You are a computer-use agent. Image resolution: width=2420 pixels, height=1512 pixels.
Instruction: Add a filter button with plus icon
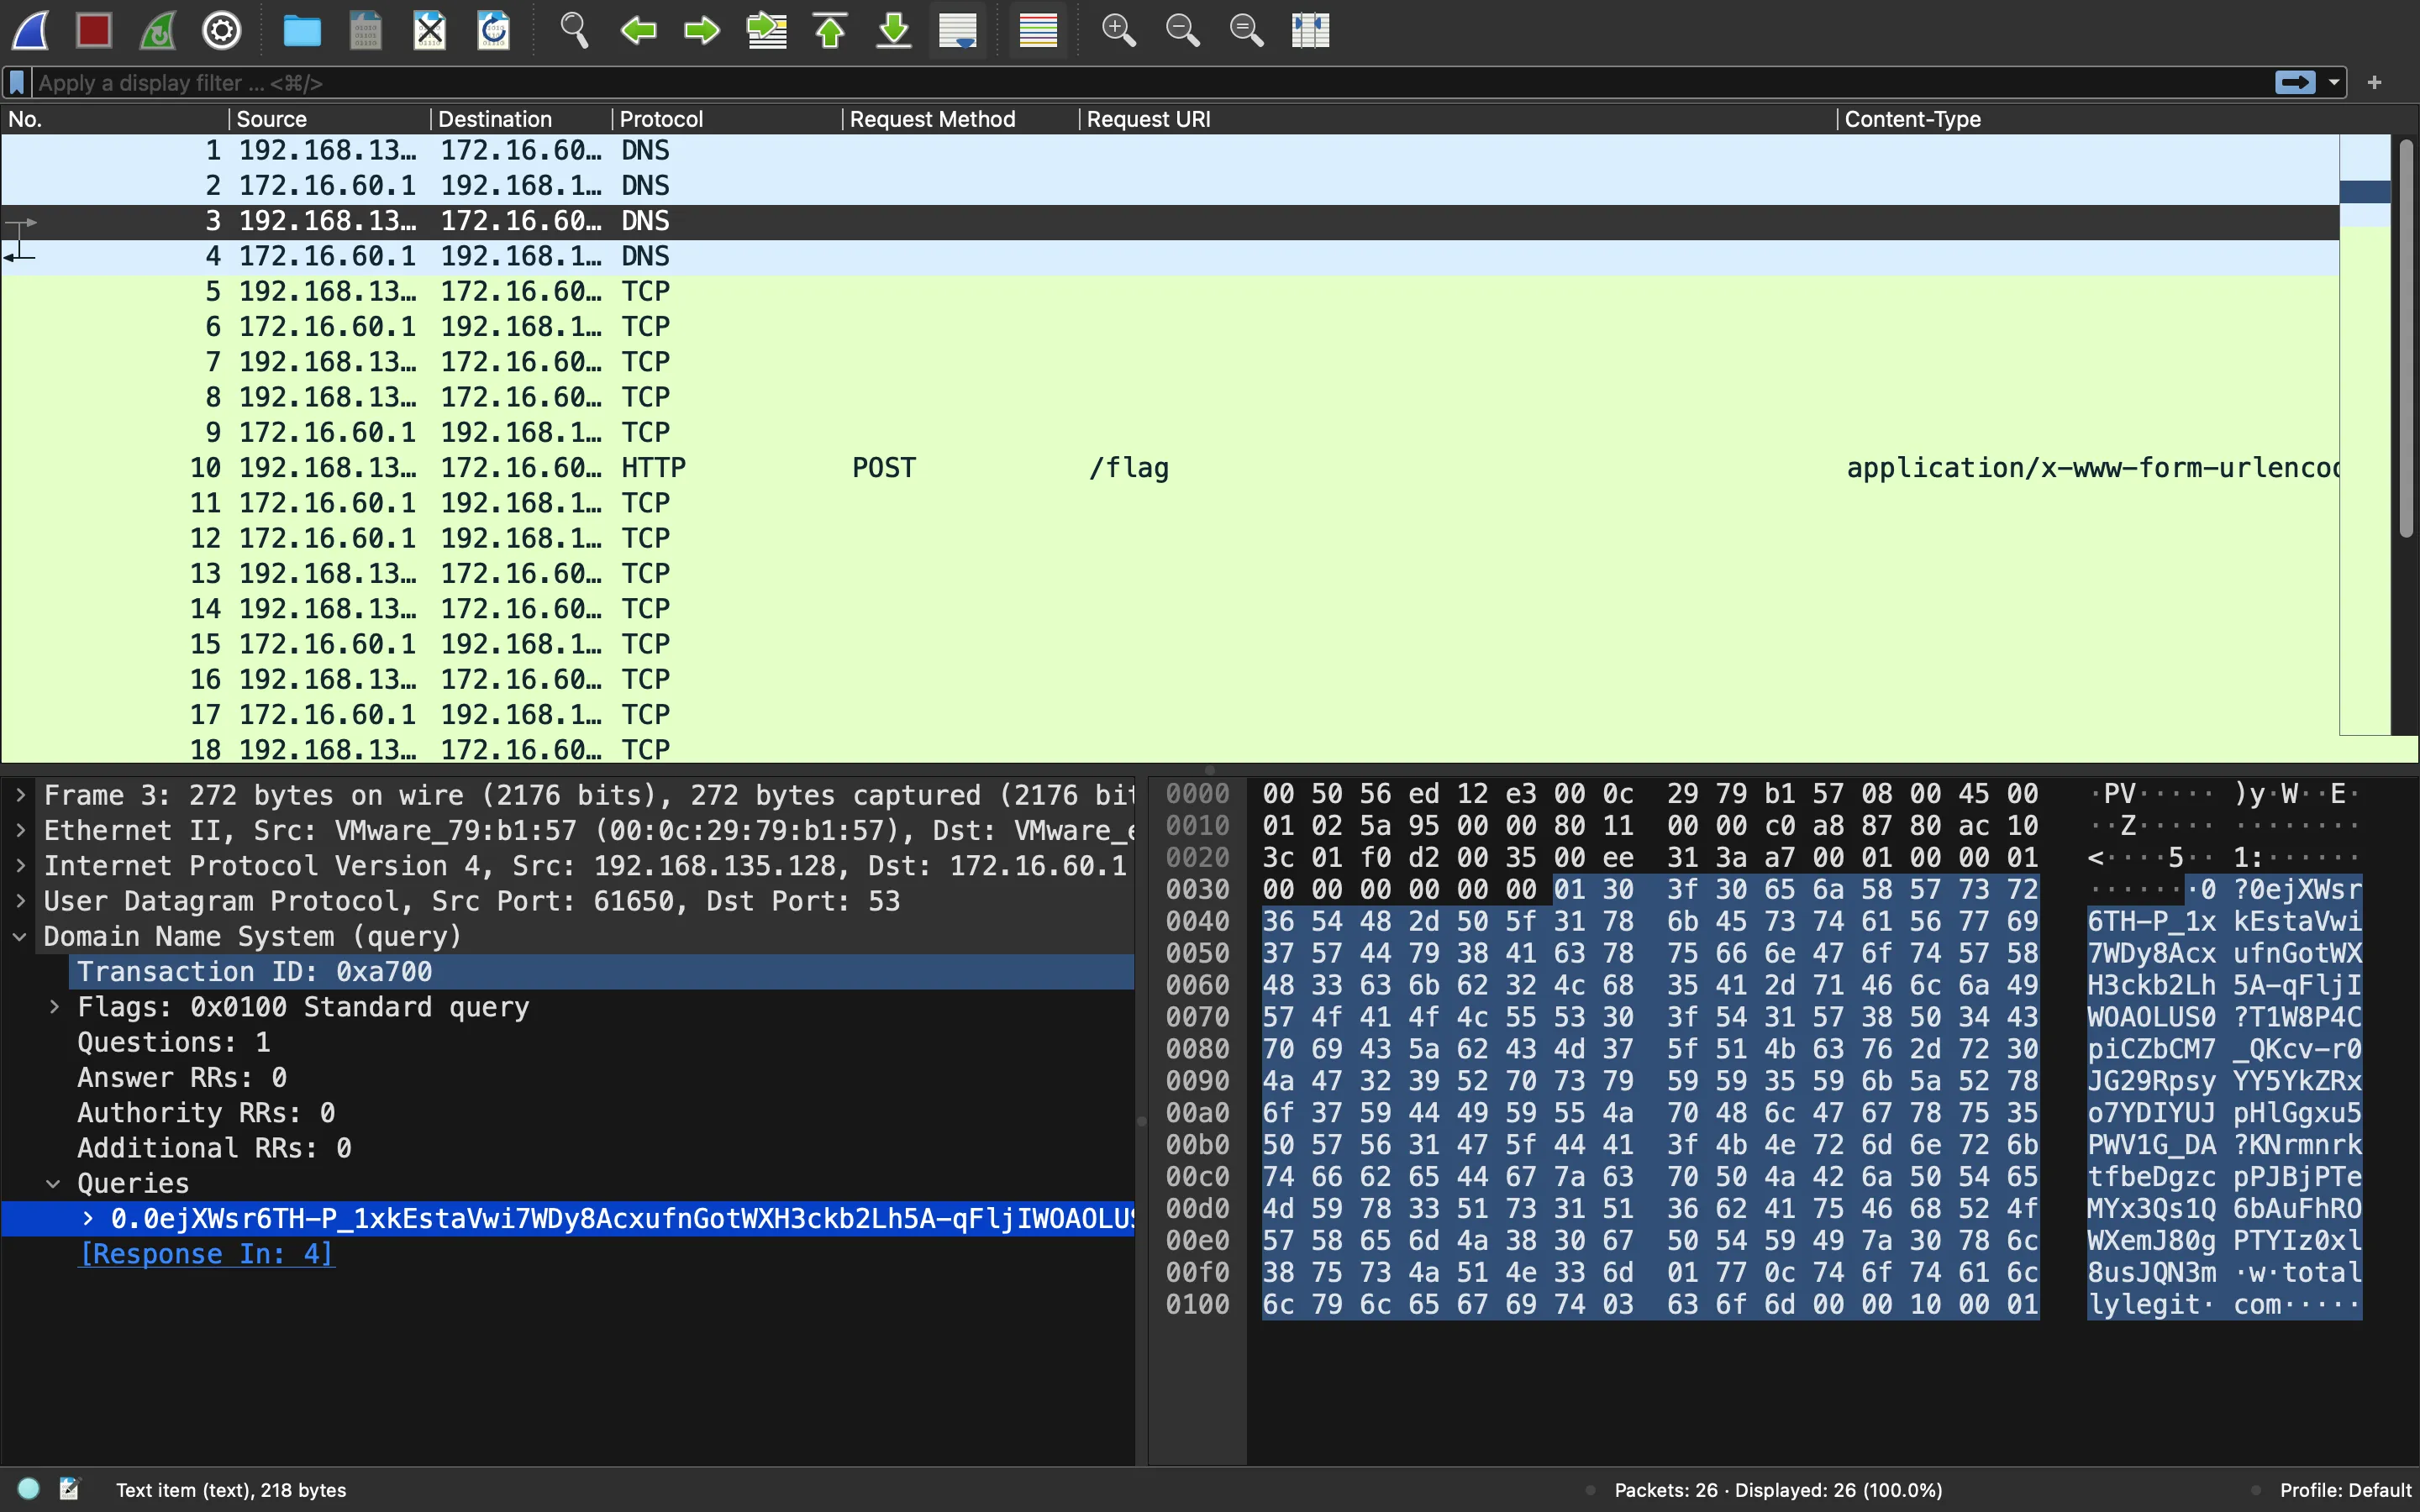click(2375, 82)
